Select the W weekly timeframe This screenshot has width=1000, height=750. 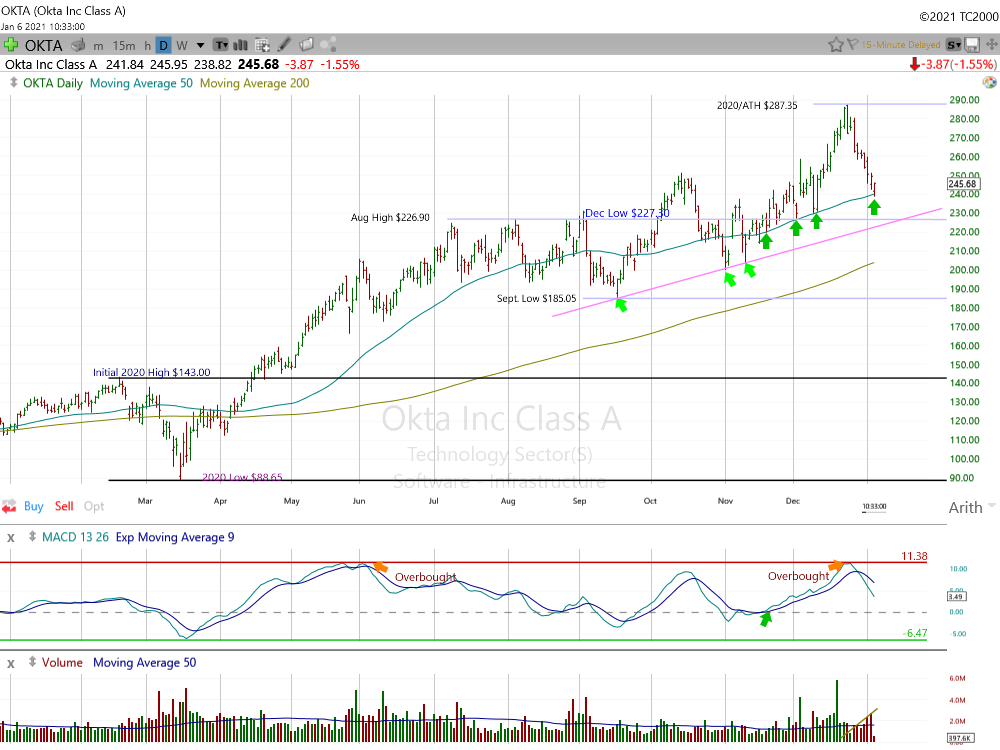[182, 46]
